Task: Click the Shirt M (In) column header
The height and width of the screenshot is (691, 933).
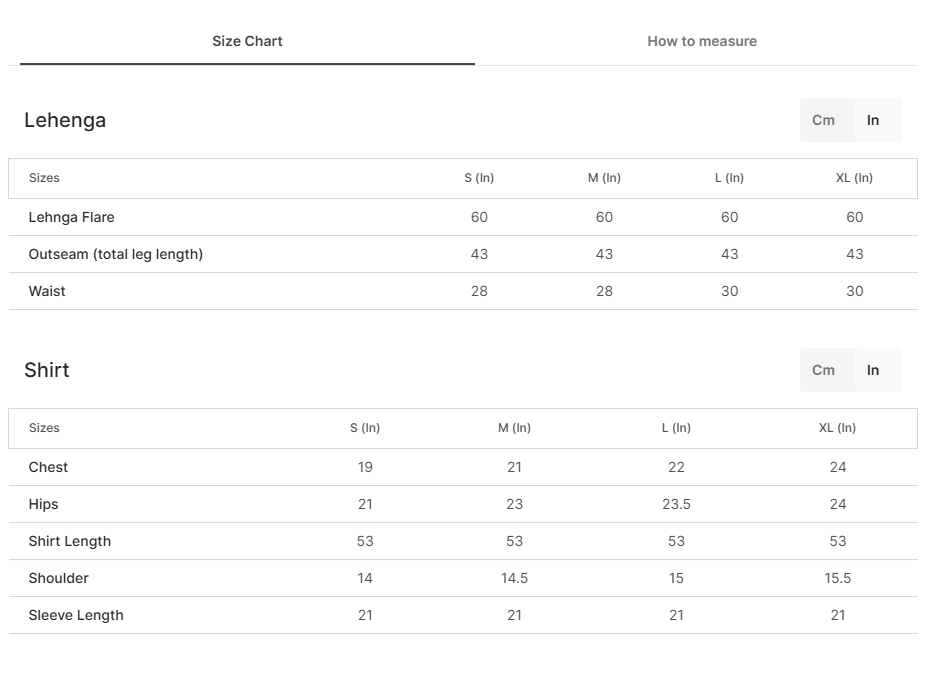Action: [x=514, y=428]
